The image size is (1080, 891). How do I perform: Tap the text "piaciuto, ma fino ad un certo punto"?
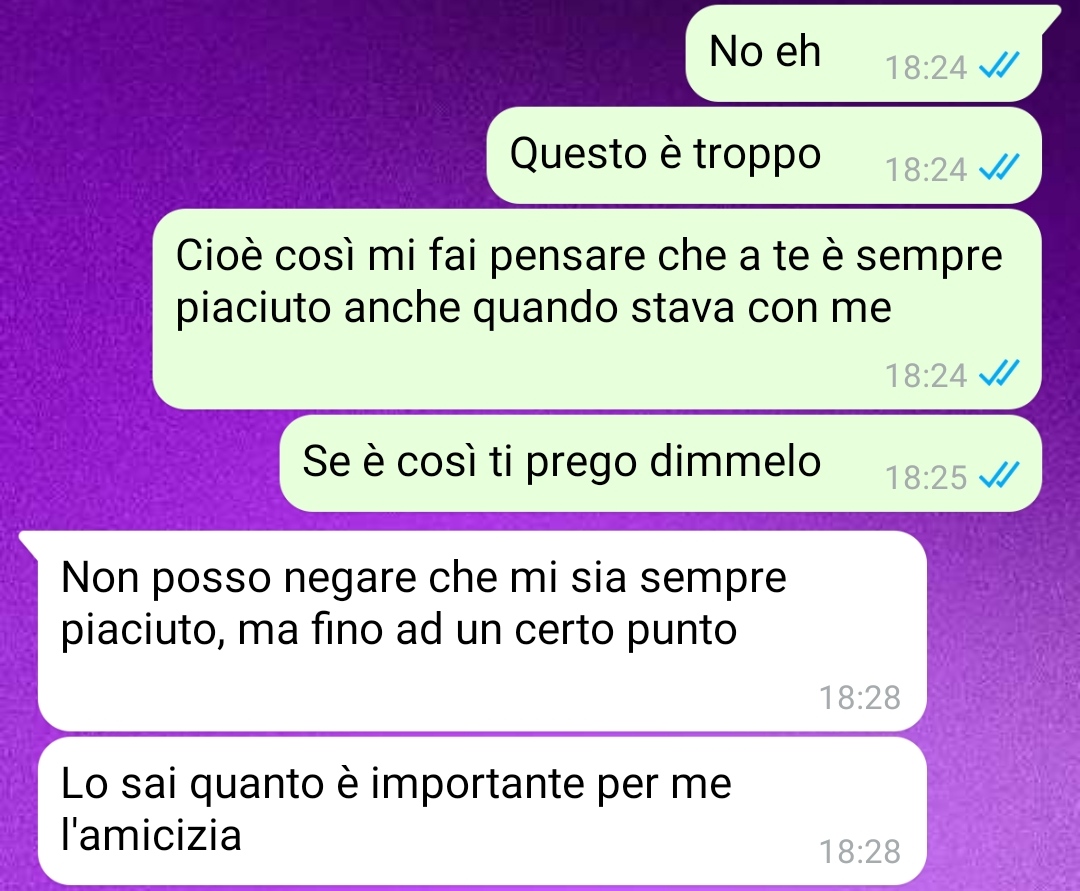[399, 632]
